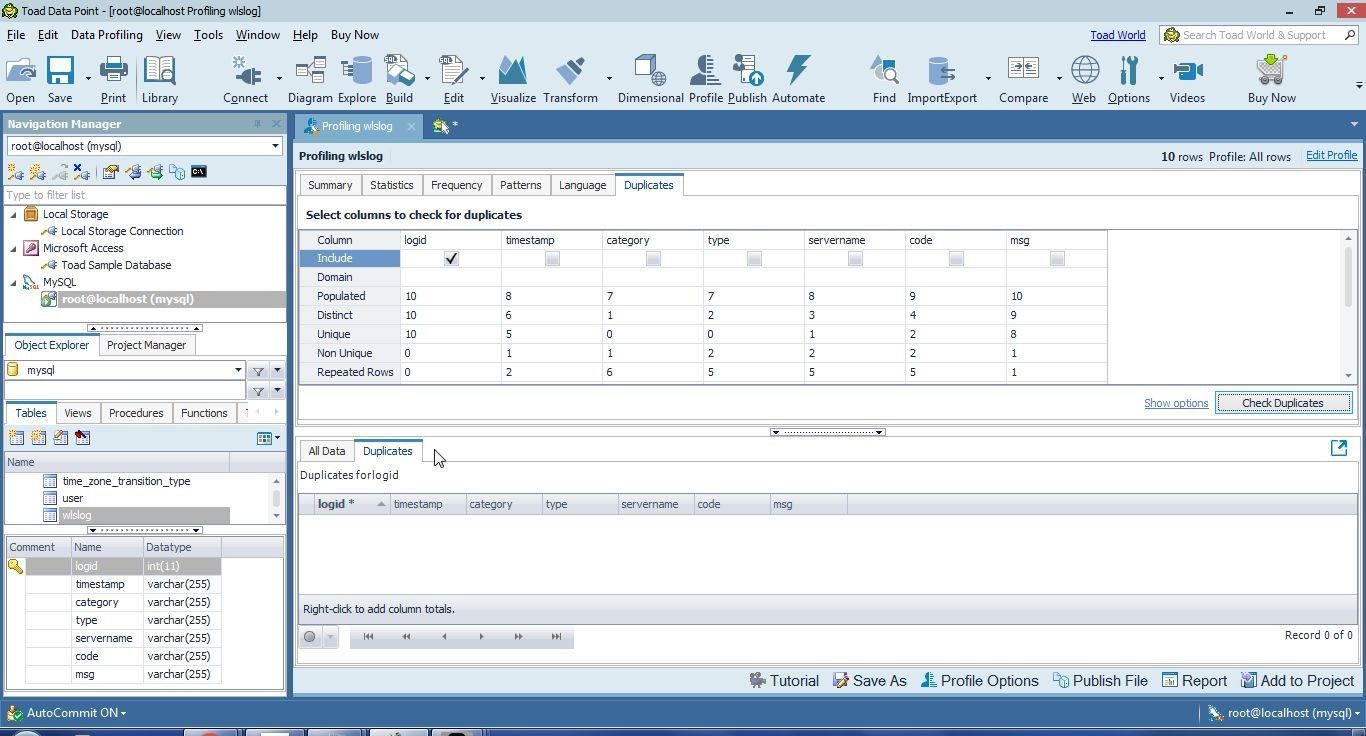Open the Build query tool

[x=399, y=79]
